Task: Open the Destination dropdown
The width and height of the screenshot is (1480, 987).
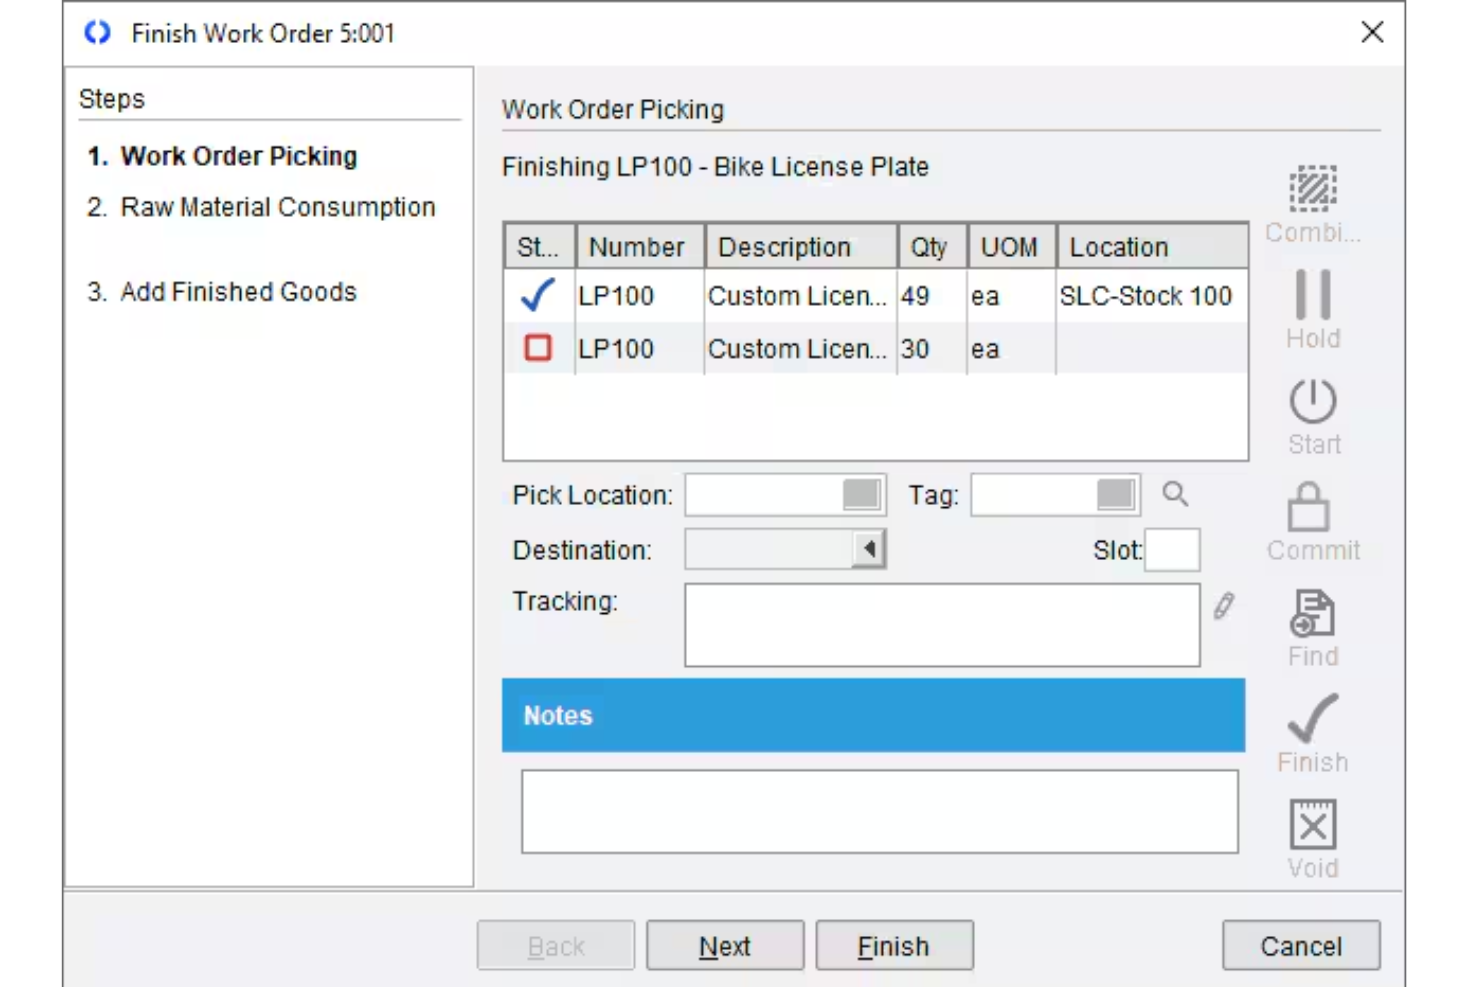Action: pyautogui.click(x=869, y=549)
